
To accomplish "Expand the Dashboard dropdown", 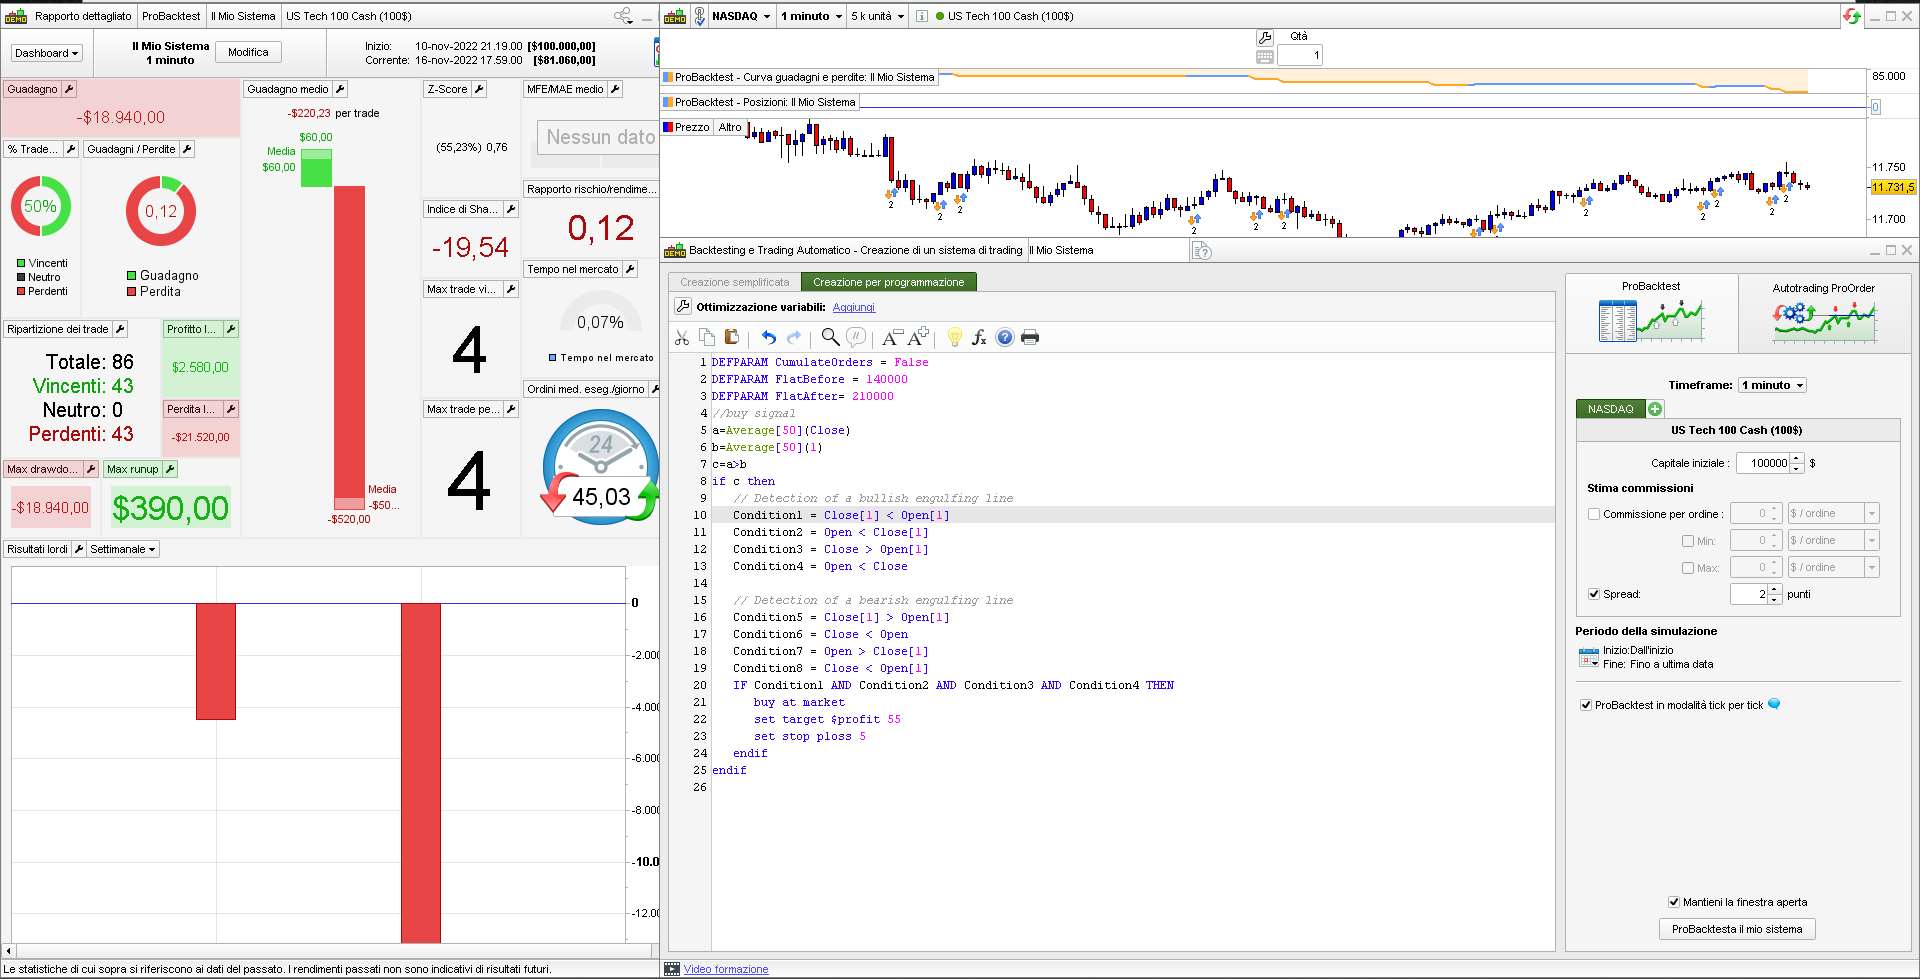I will [x=46, y=53].
